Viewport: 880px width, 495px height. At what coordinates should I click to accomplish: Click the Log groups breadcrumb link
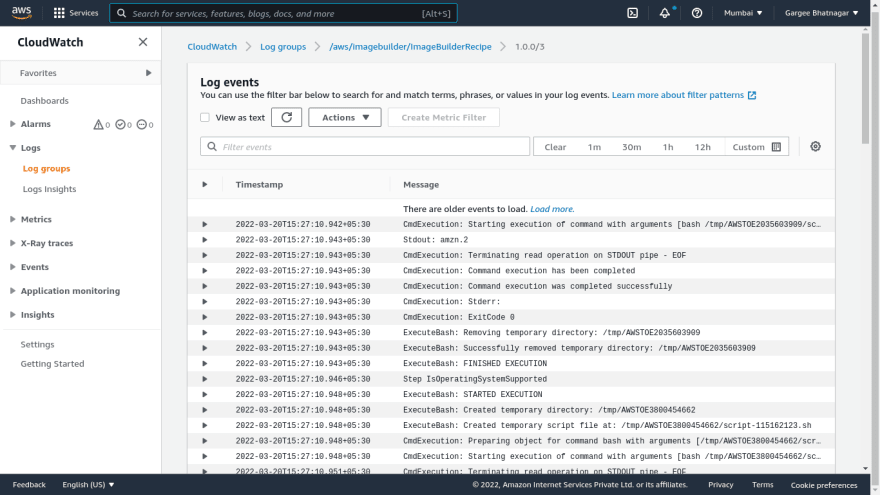click(283, 47)
